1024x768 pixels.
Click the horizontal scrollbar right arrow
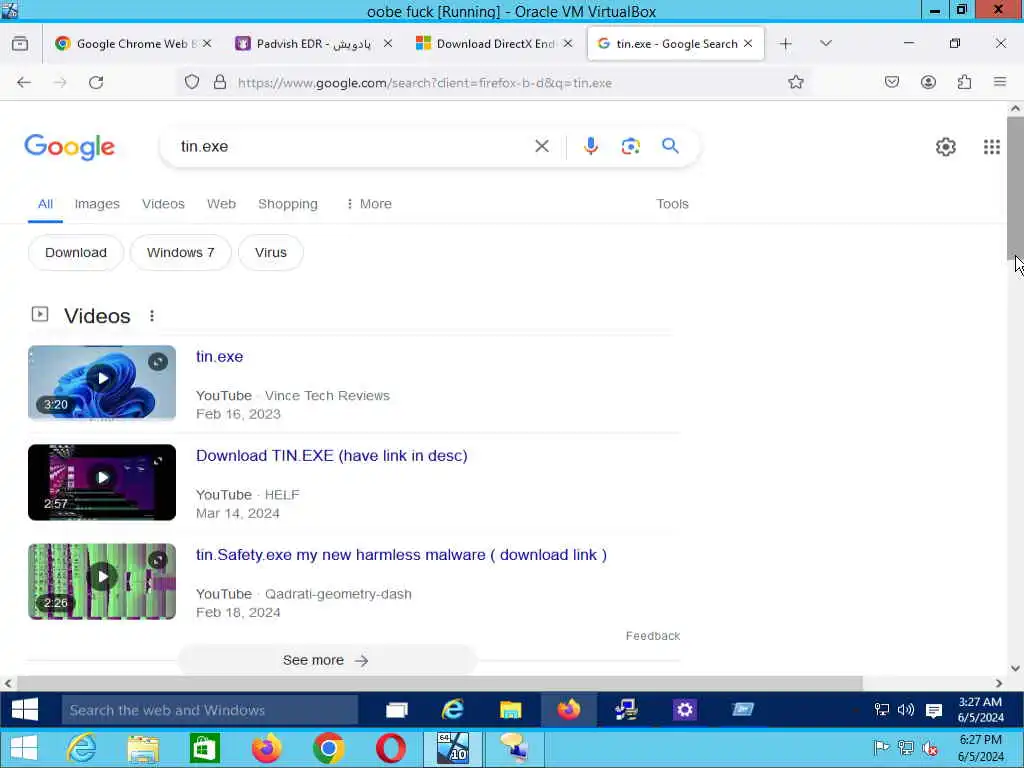click(x=999, y=683)
